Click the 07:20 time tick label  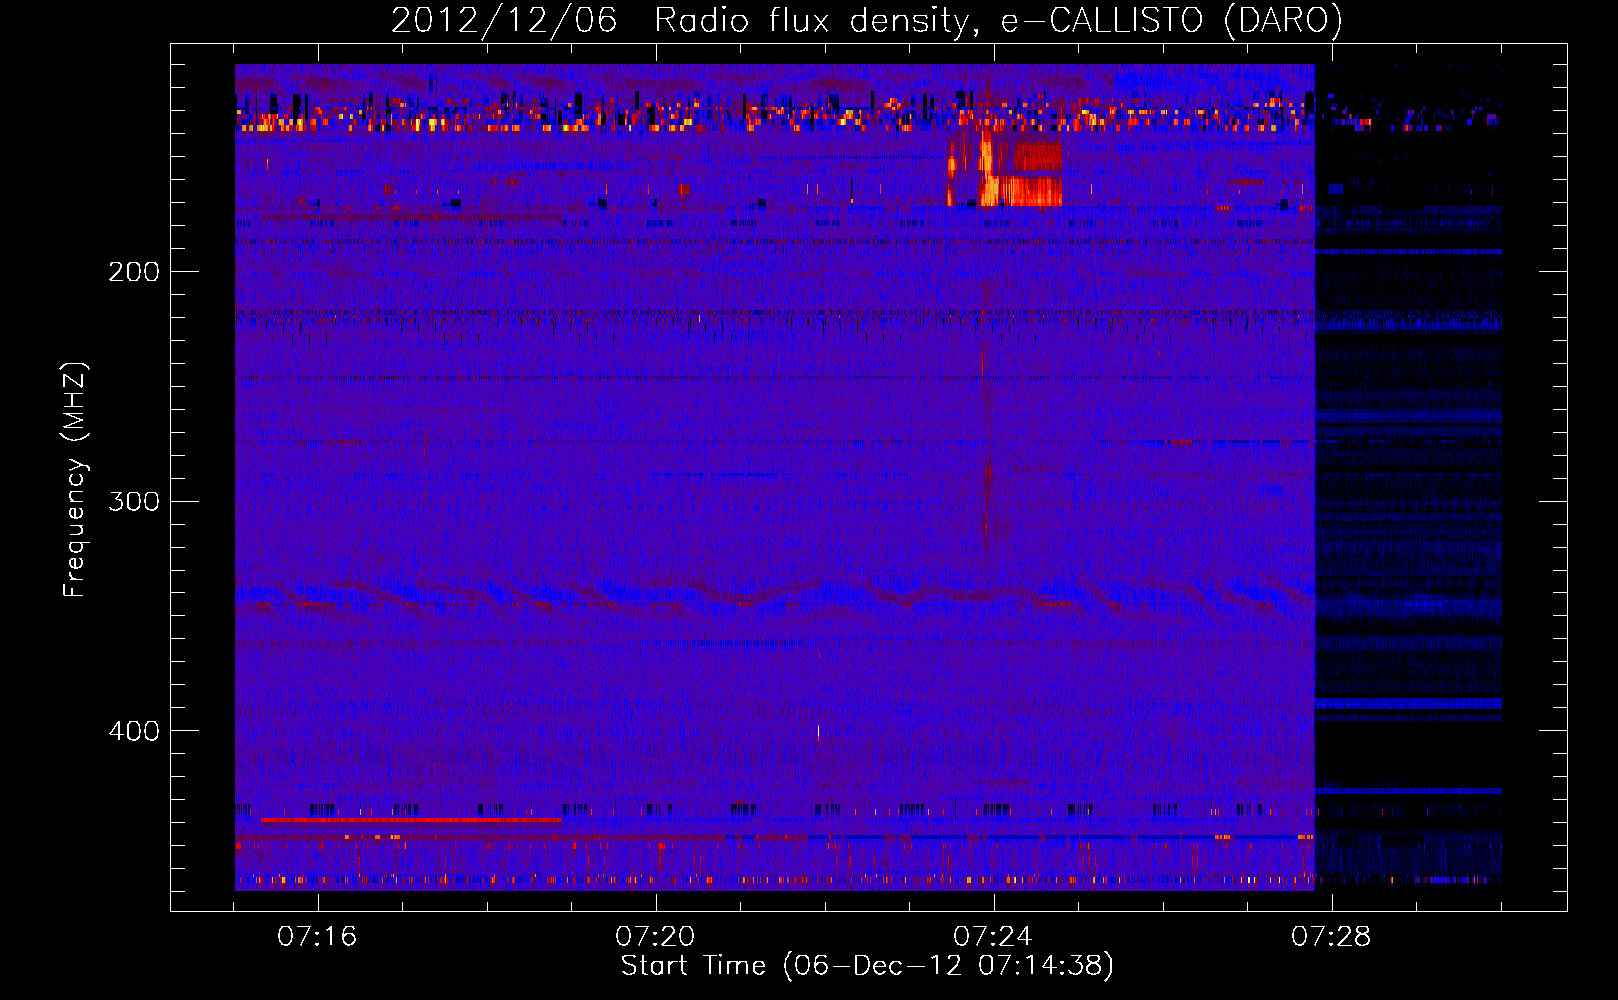655,936
